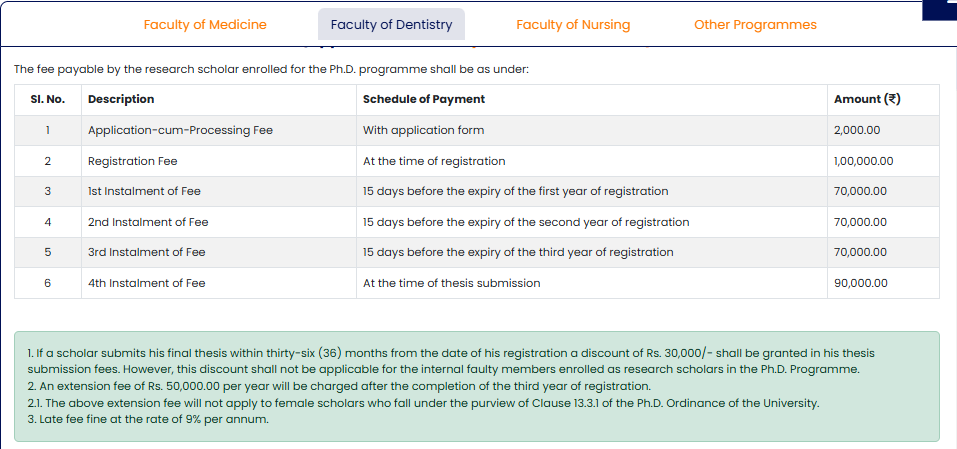The width and height of the screenshot is (957, 449).
Task: Click the 'With application form' schedule cell
Action: pyautogui.click(x=423, y=130)
